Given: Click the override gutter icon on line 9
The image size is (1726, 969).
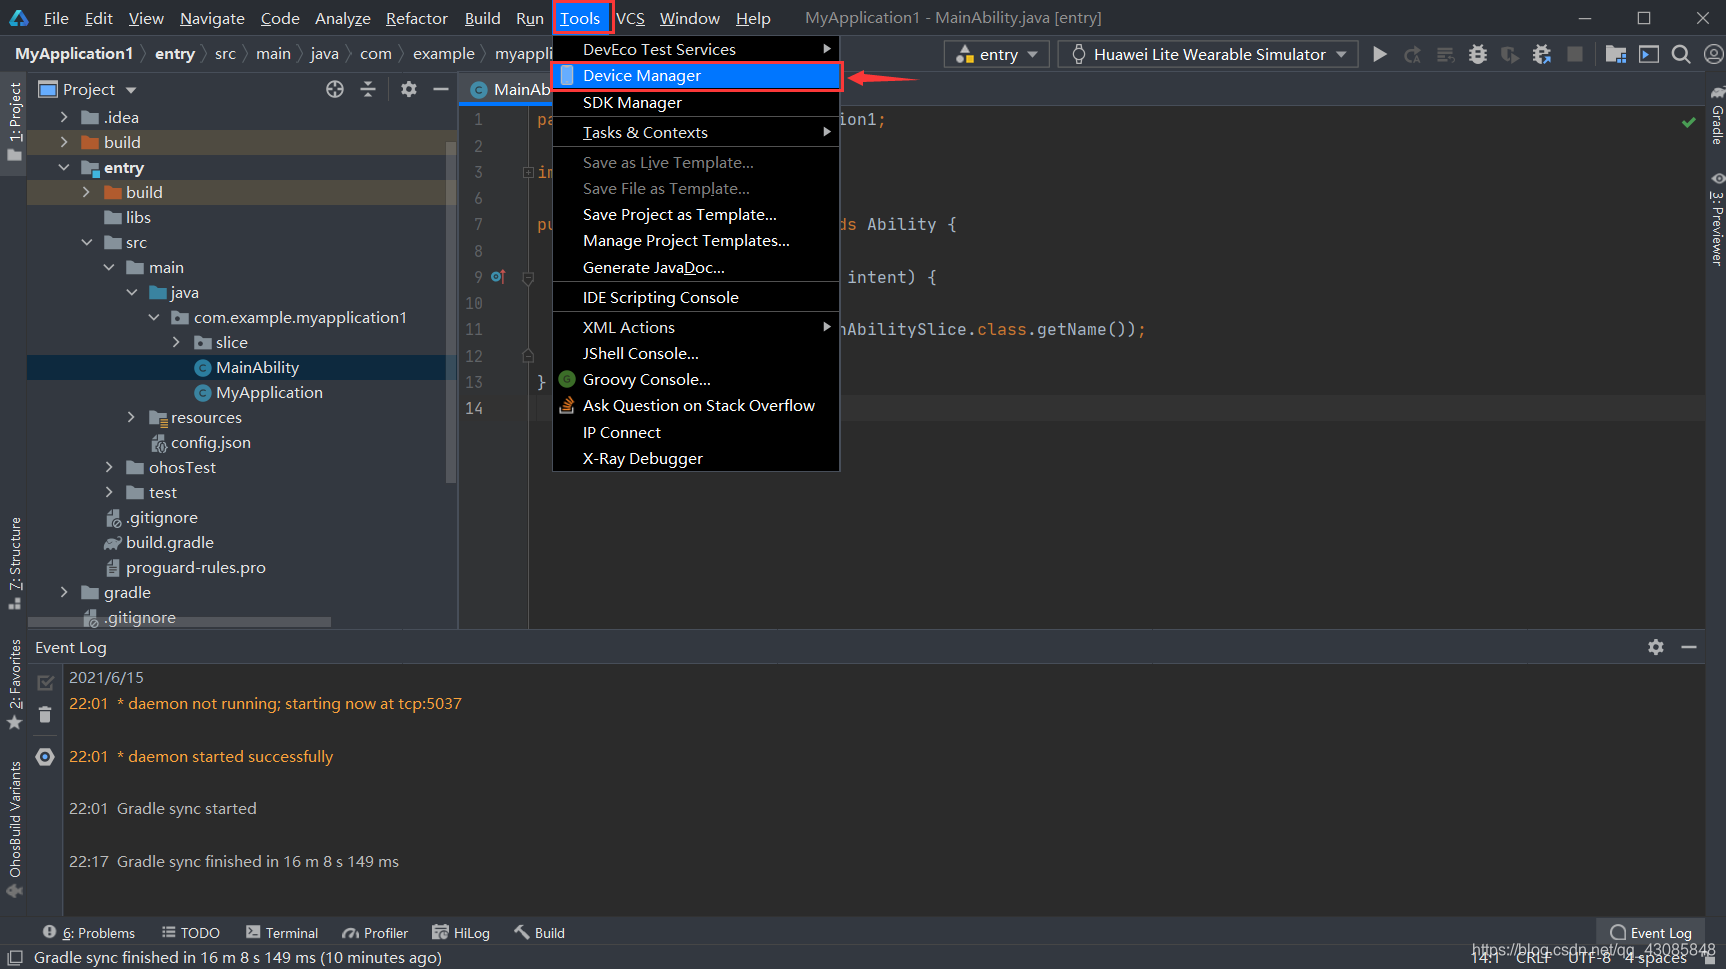Looking at the screenshot, I should coord(497,276).
